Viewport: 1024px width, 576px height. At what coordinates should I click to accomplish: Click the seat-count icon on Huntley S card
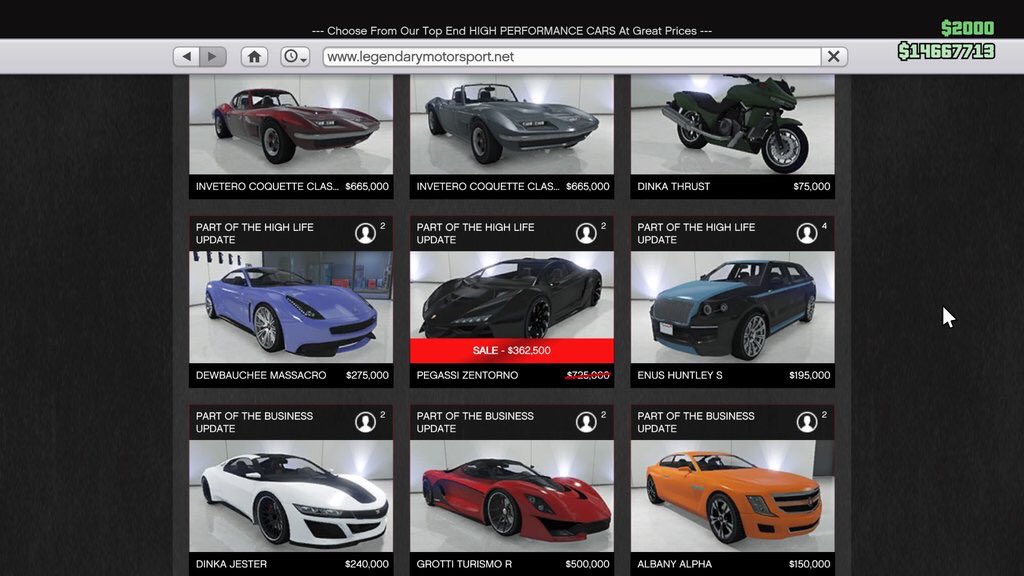(x=807, y=233)
